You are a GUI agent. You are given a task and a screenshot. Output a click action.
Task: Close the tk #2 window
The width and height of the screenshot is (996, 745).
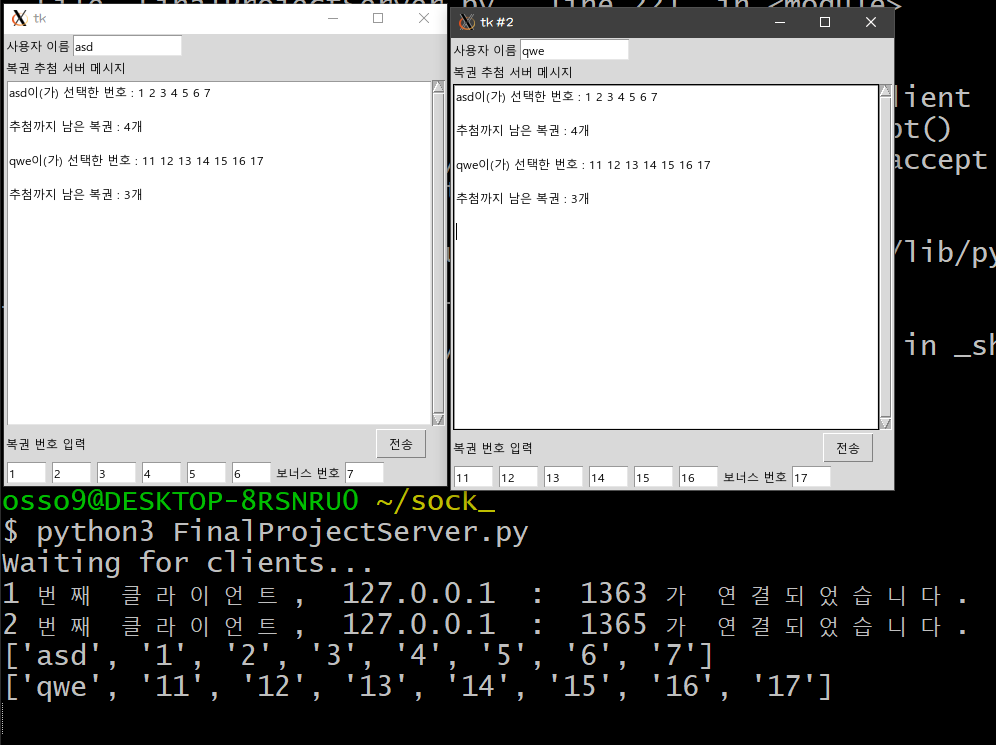pos(871,22)
